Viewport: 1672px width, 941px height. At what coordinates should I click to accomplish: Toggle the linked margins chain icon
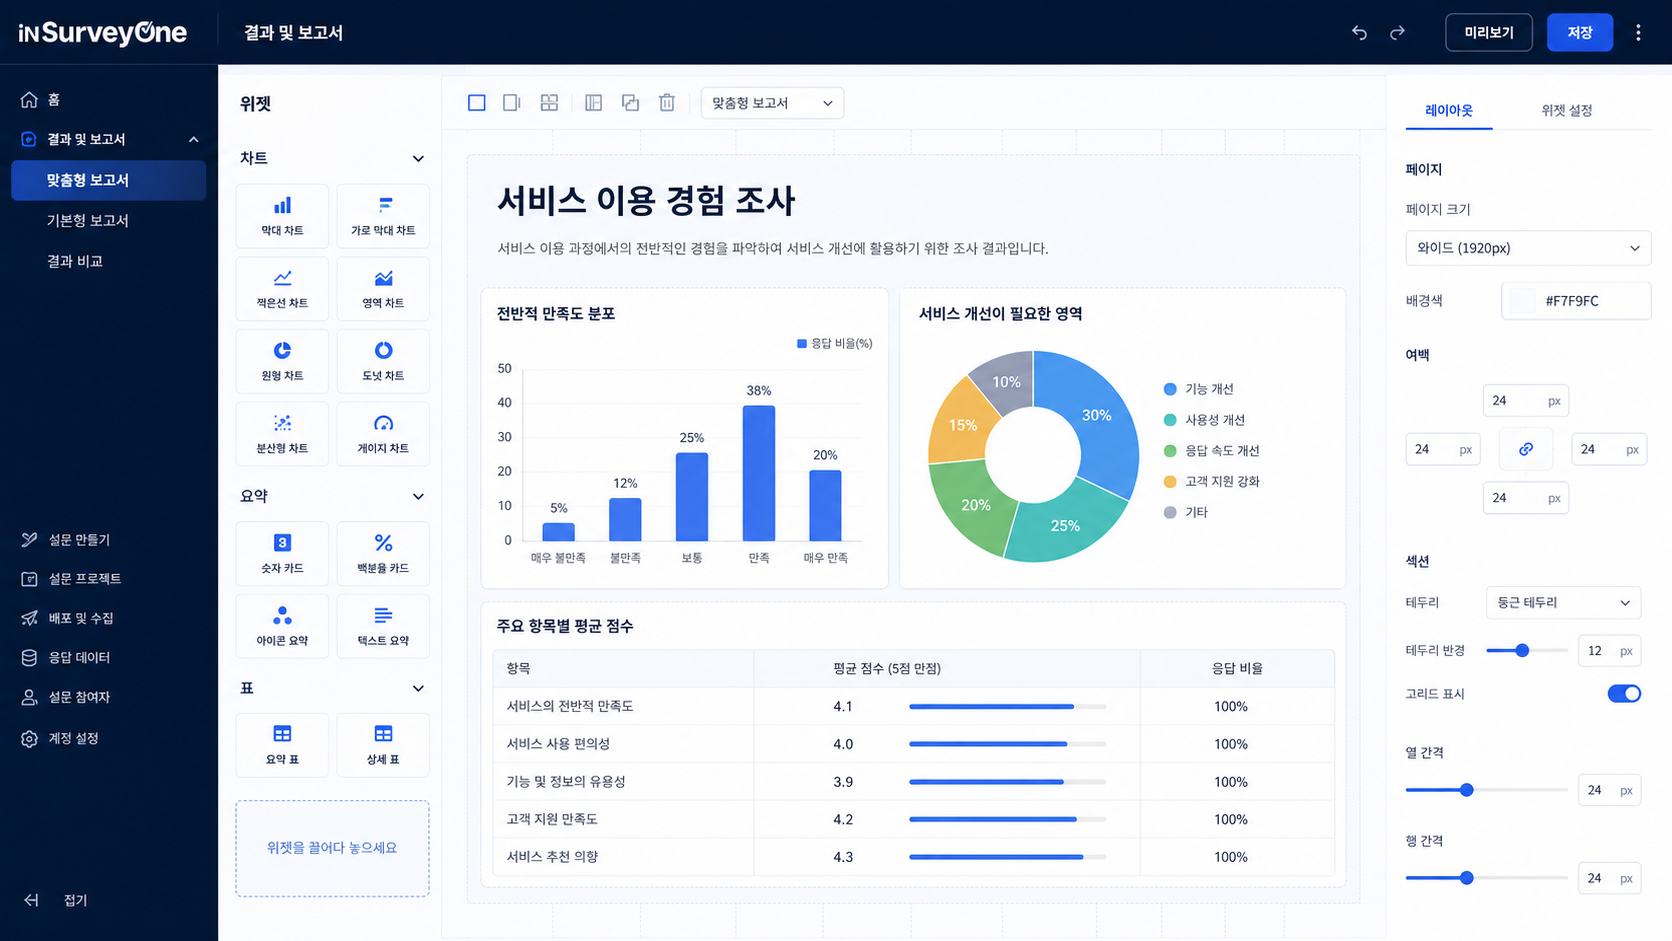[1526, 449]
